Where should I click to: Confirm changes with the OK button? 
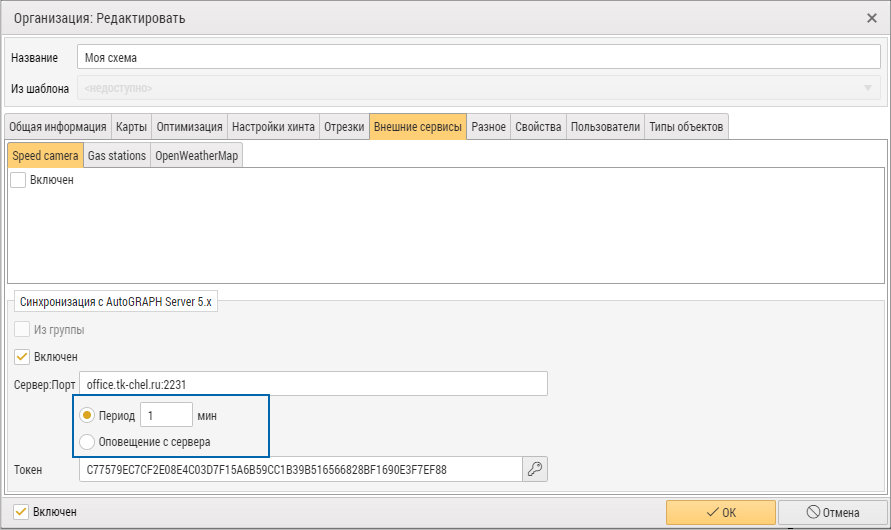(721, 512)
